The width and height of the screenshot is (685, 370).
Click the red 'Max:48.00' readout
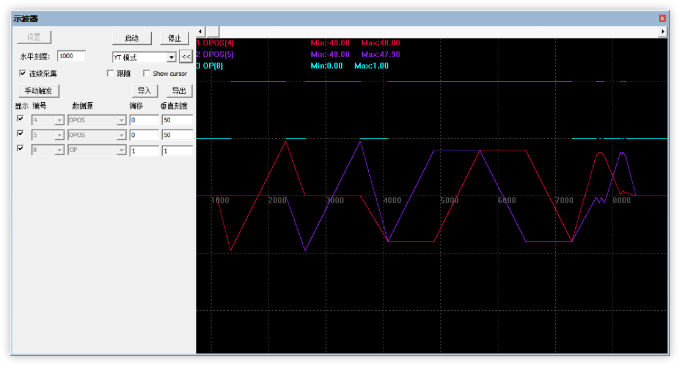click(x=381, y=43)
